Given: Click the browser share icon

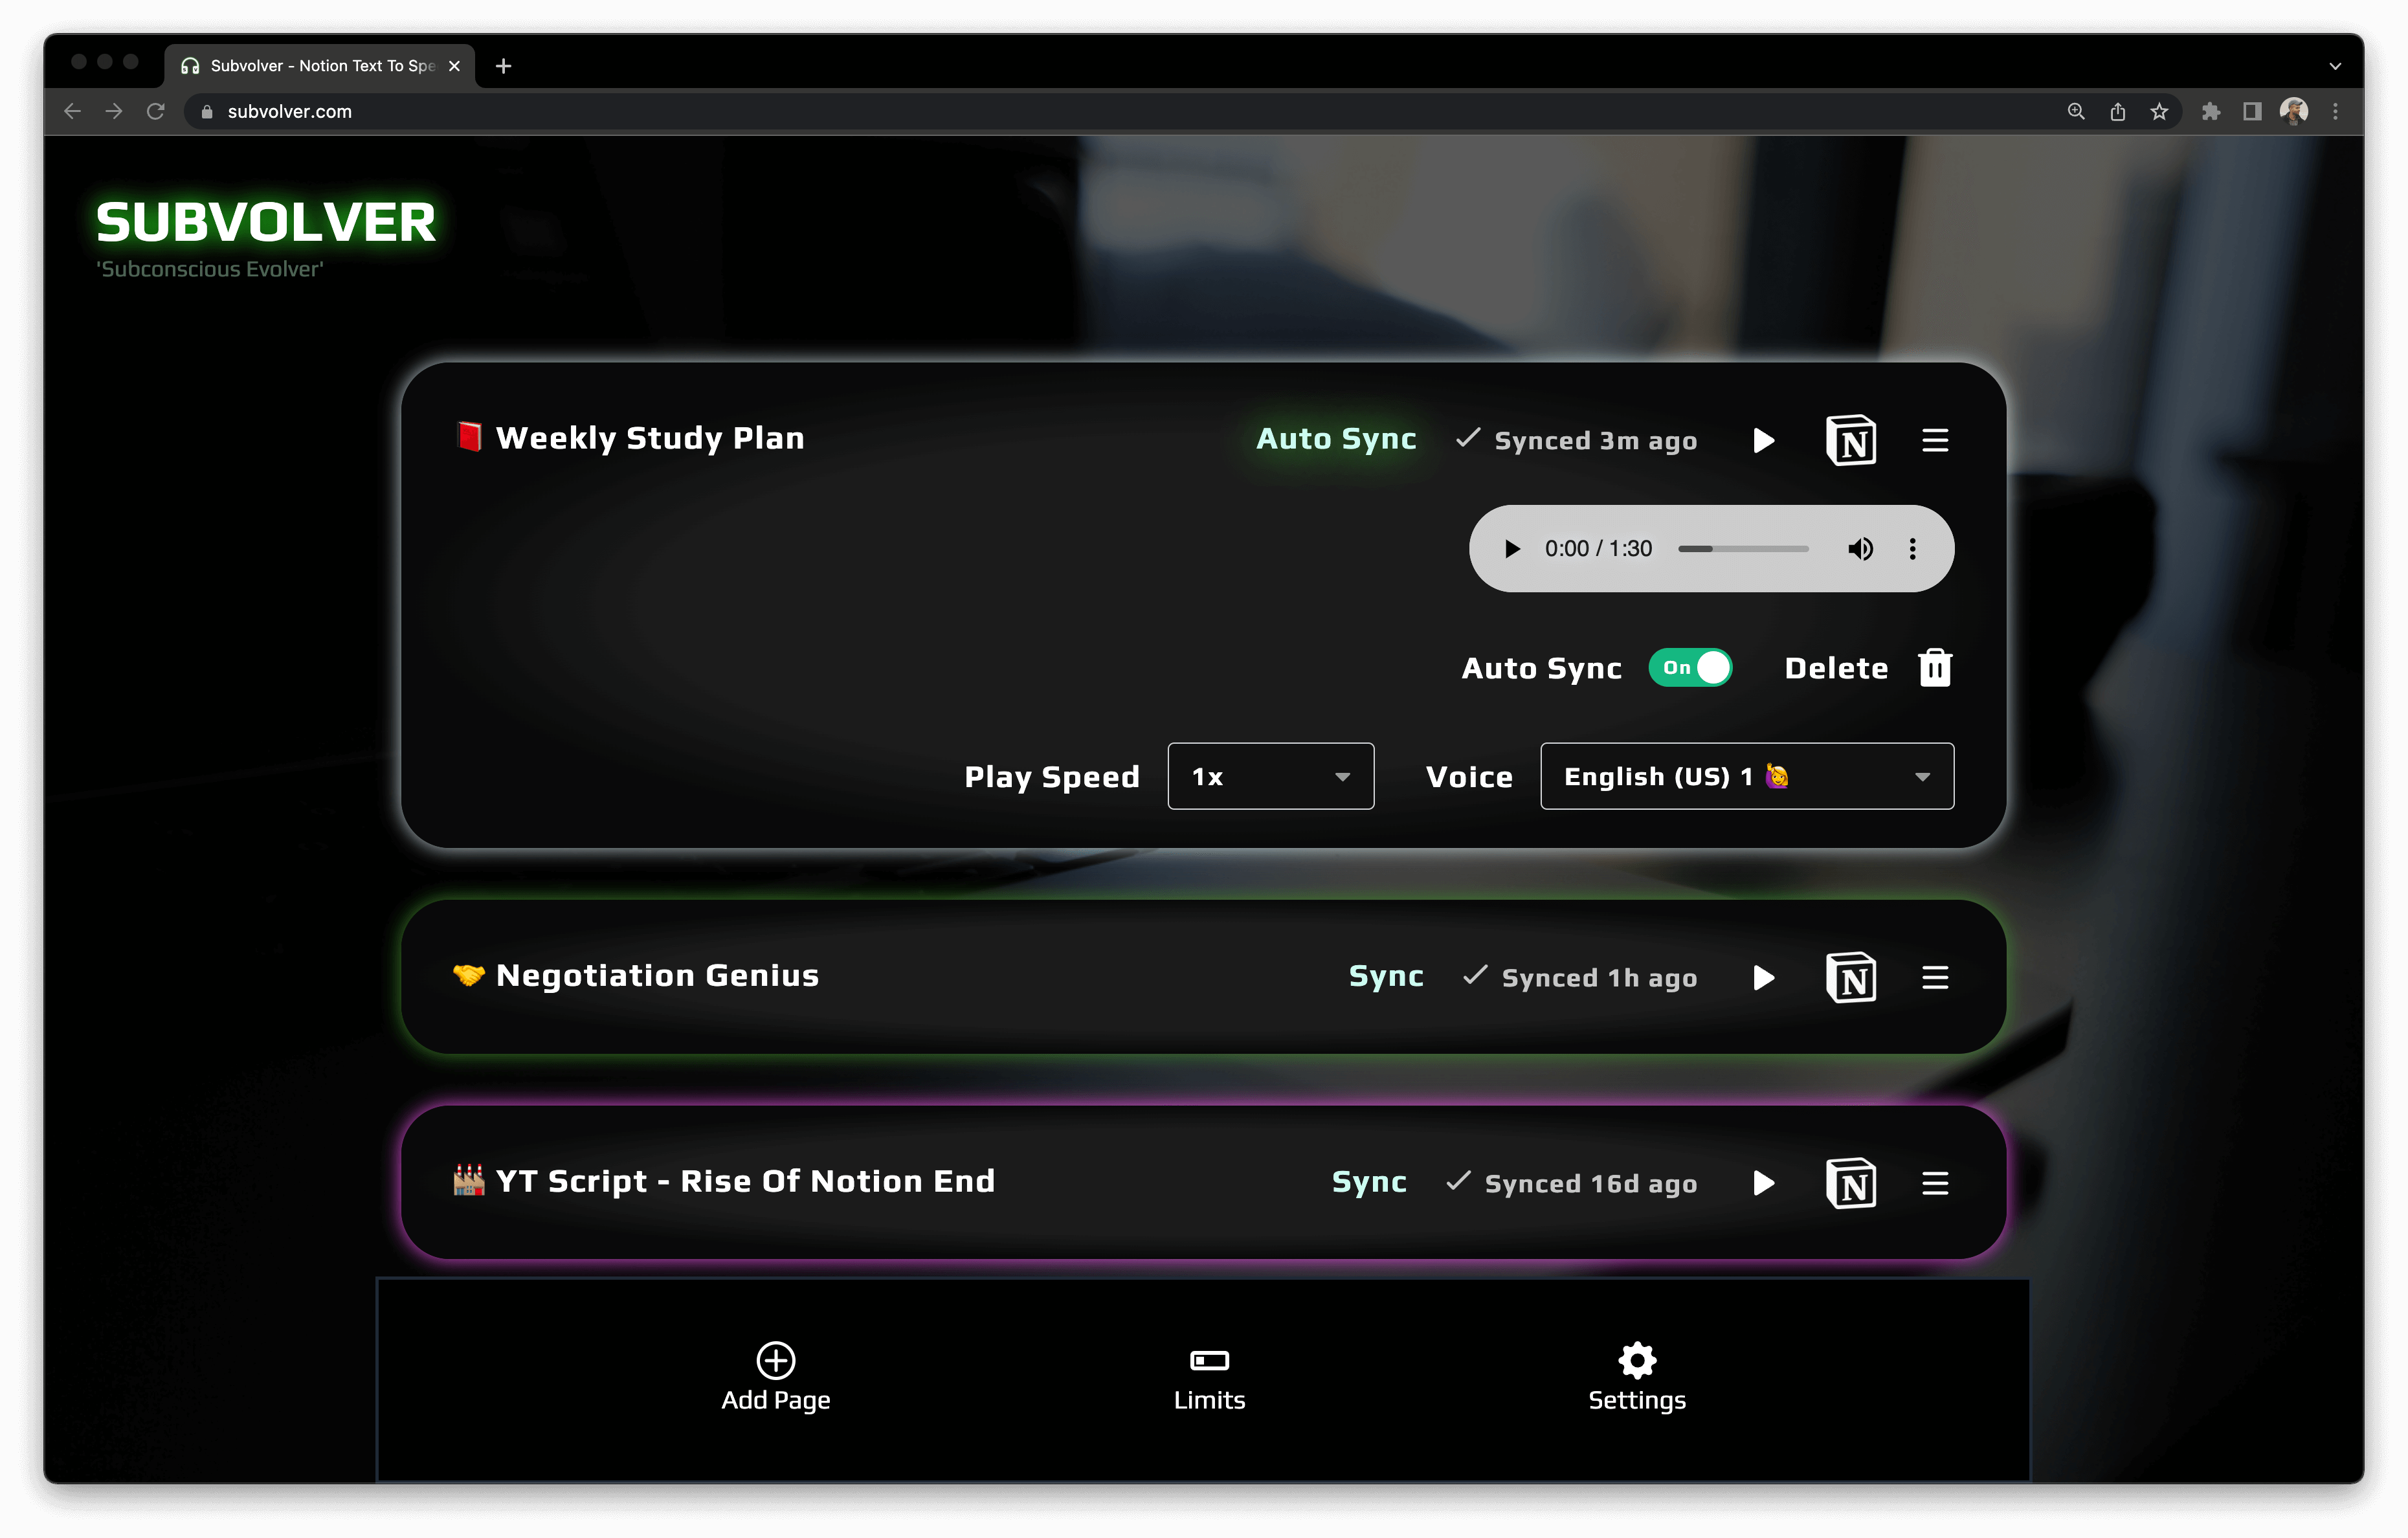Looking at the screenshot, I should pos(2117,111).
